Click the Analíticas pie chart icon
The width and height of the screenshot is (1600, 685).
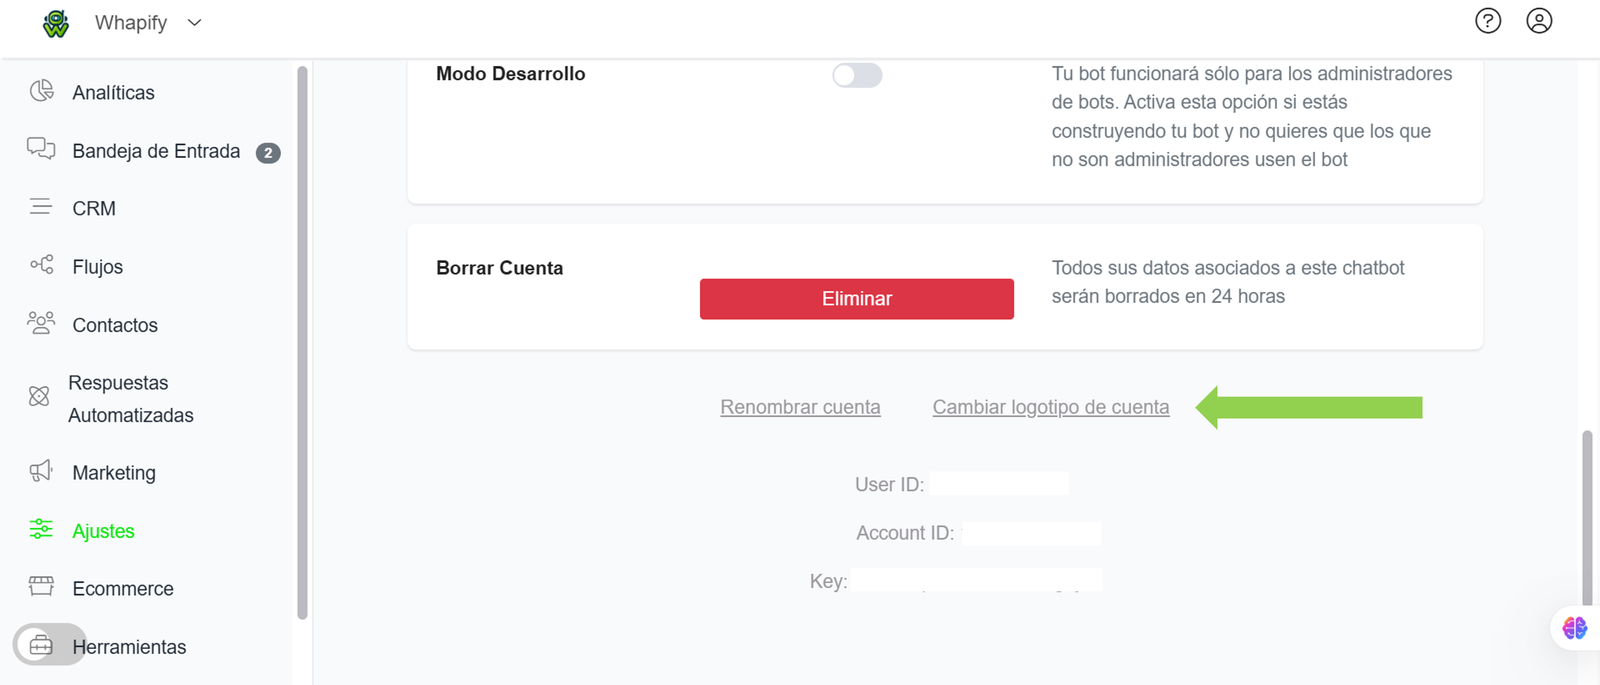(41, 92)
